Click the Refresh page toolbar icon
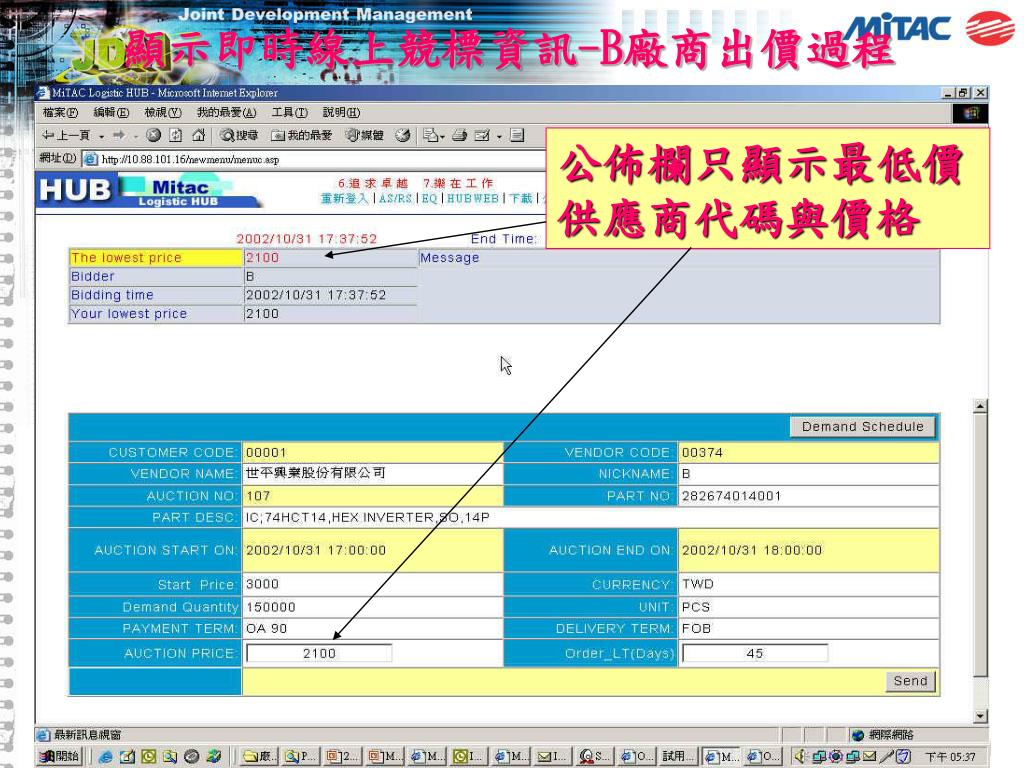1024x768 pixels. 176,135
